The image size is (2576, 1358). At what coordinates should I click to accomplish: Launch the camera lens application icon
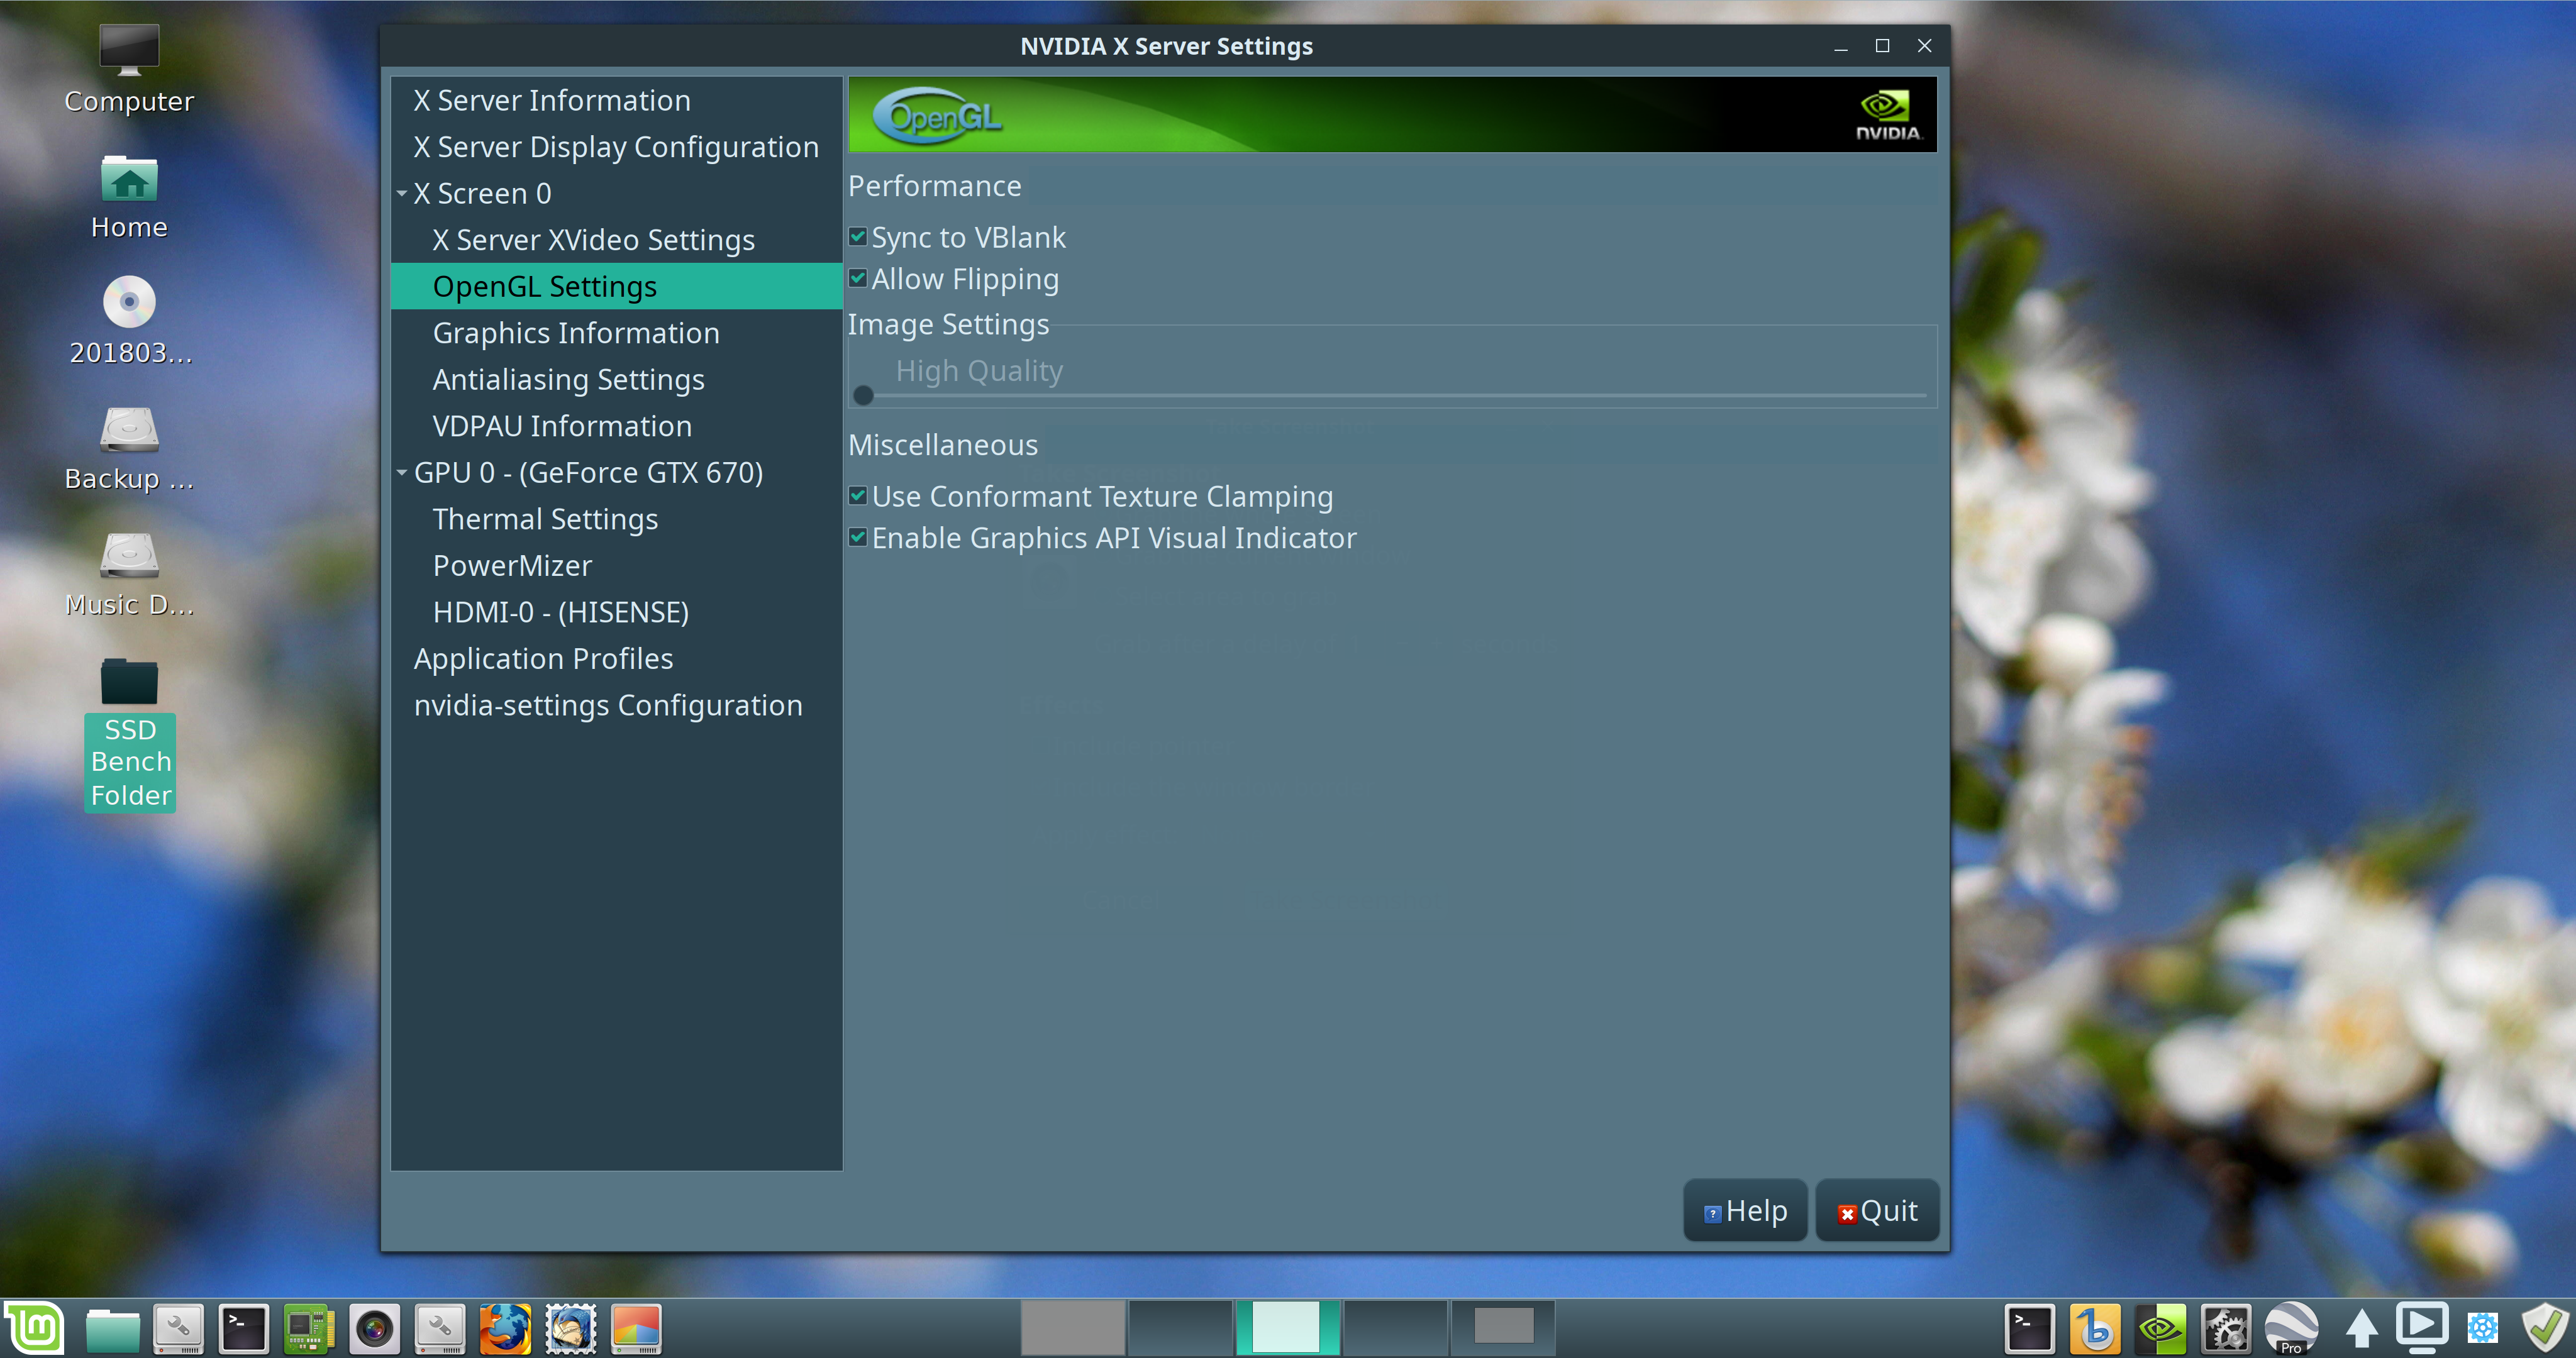[x=374, y=1329]
